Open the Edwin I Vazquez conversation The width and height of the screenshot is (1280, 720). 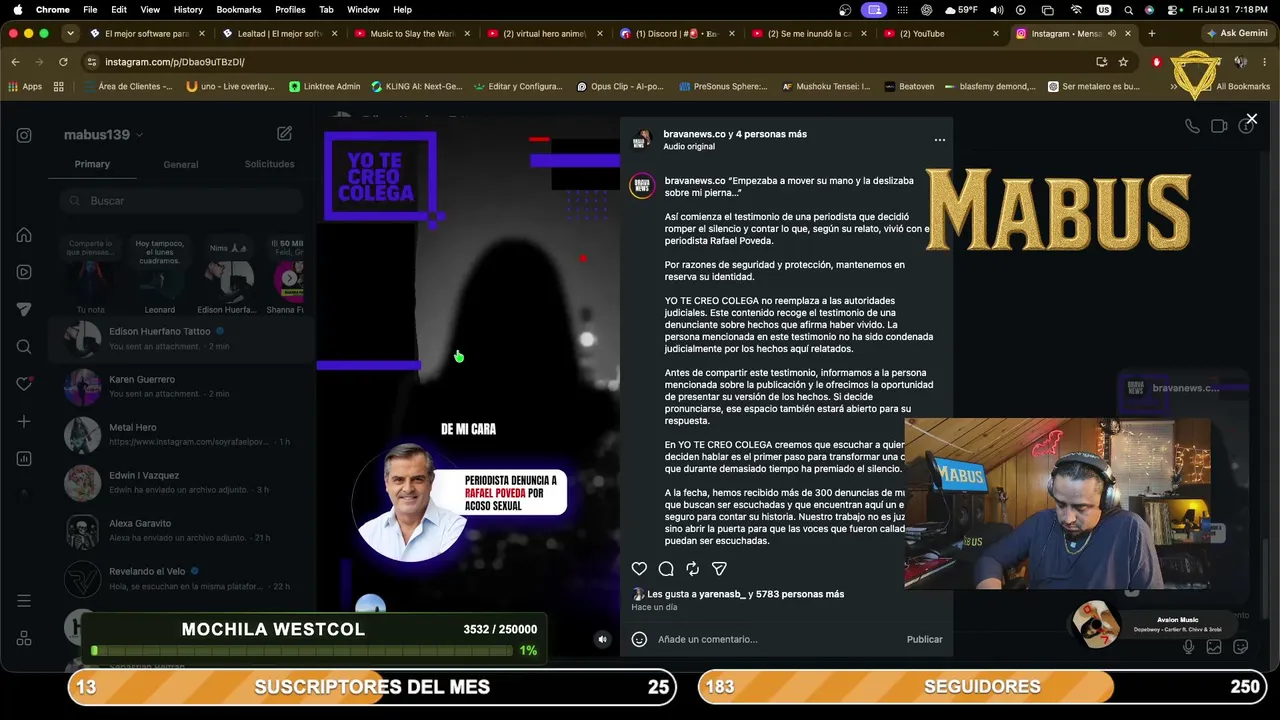pos(182,483)
